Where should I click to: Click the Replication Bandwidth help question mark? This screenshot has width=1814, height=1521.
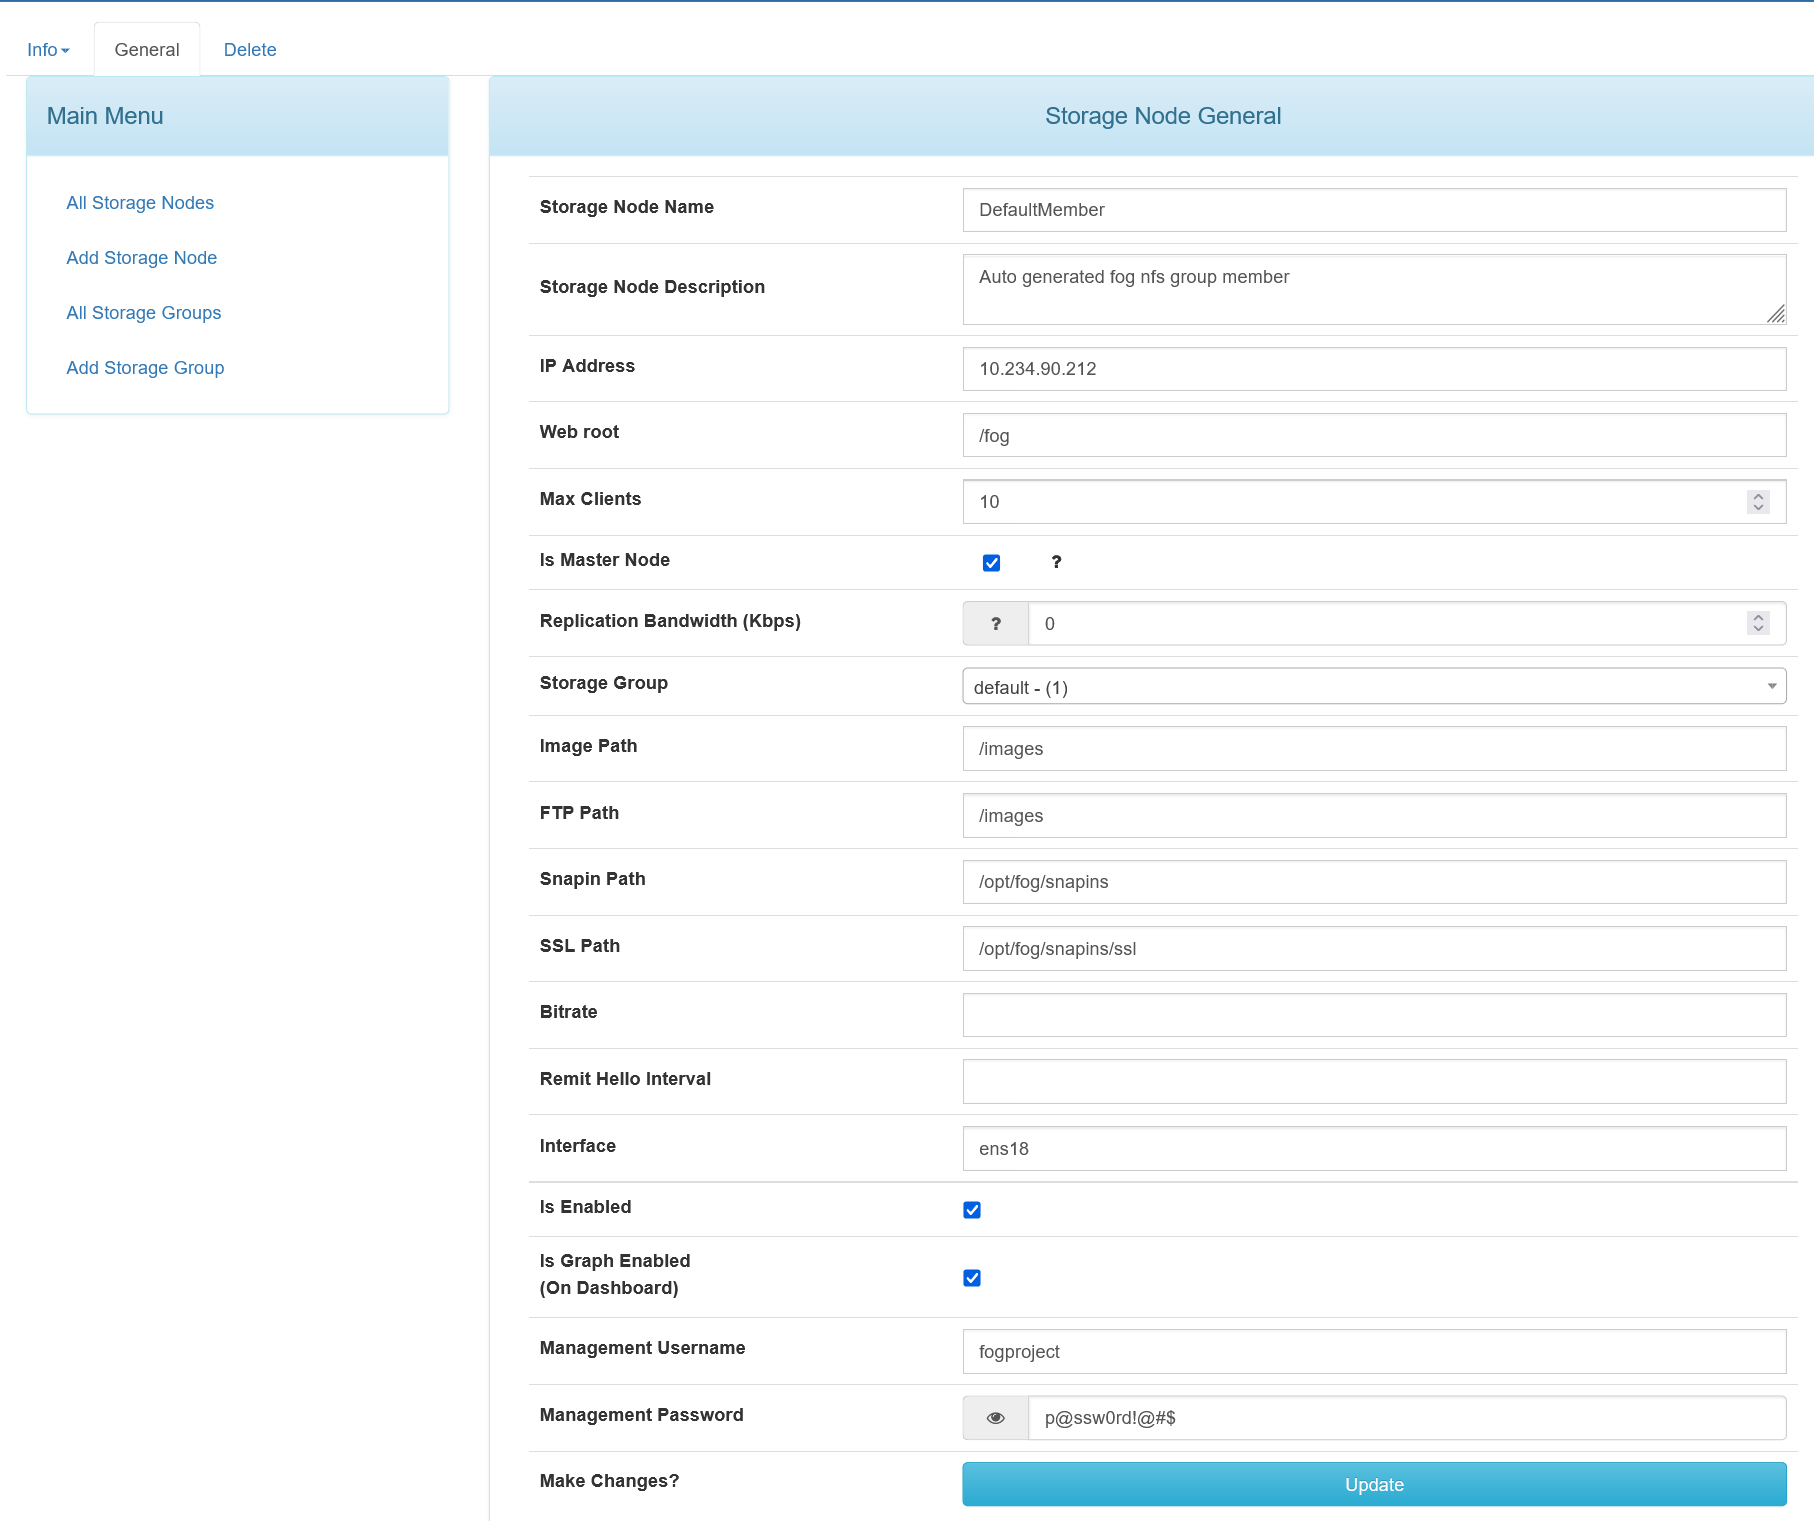click(x=996, y=624)
